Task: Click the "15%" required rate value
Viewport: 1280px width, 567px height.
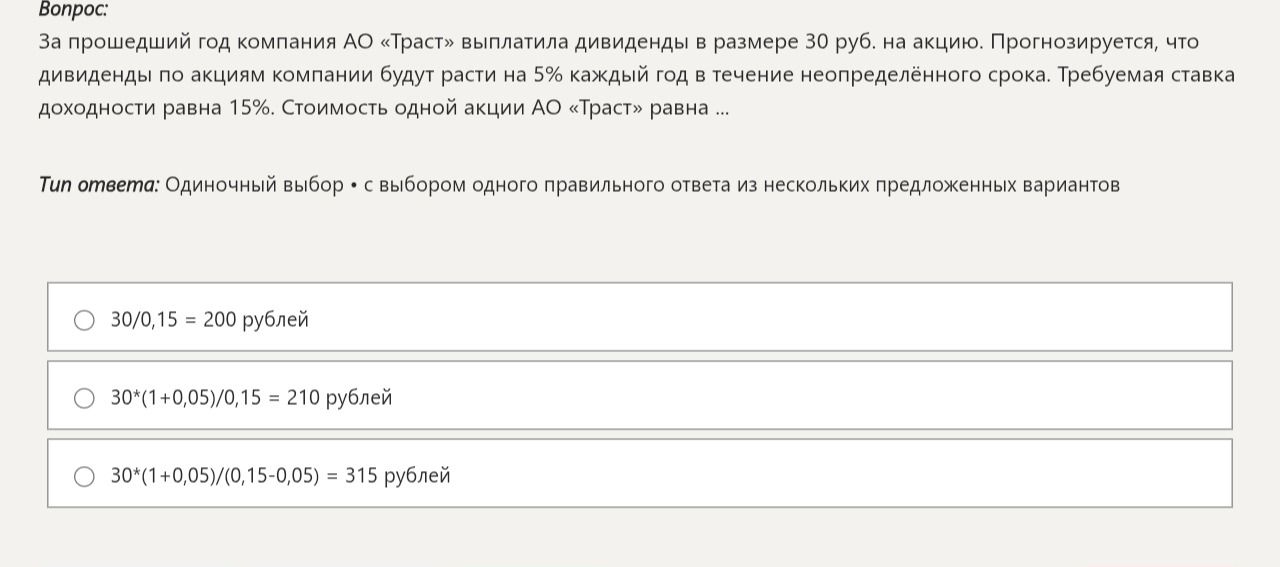Action: tap(251, 108)
